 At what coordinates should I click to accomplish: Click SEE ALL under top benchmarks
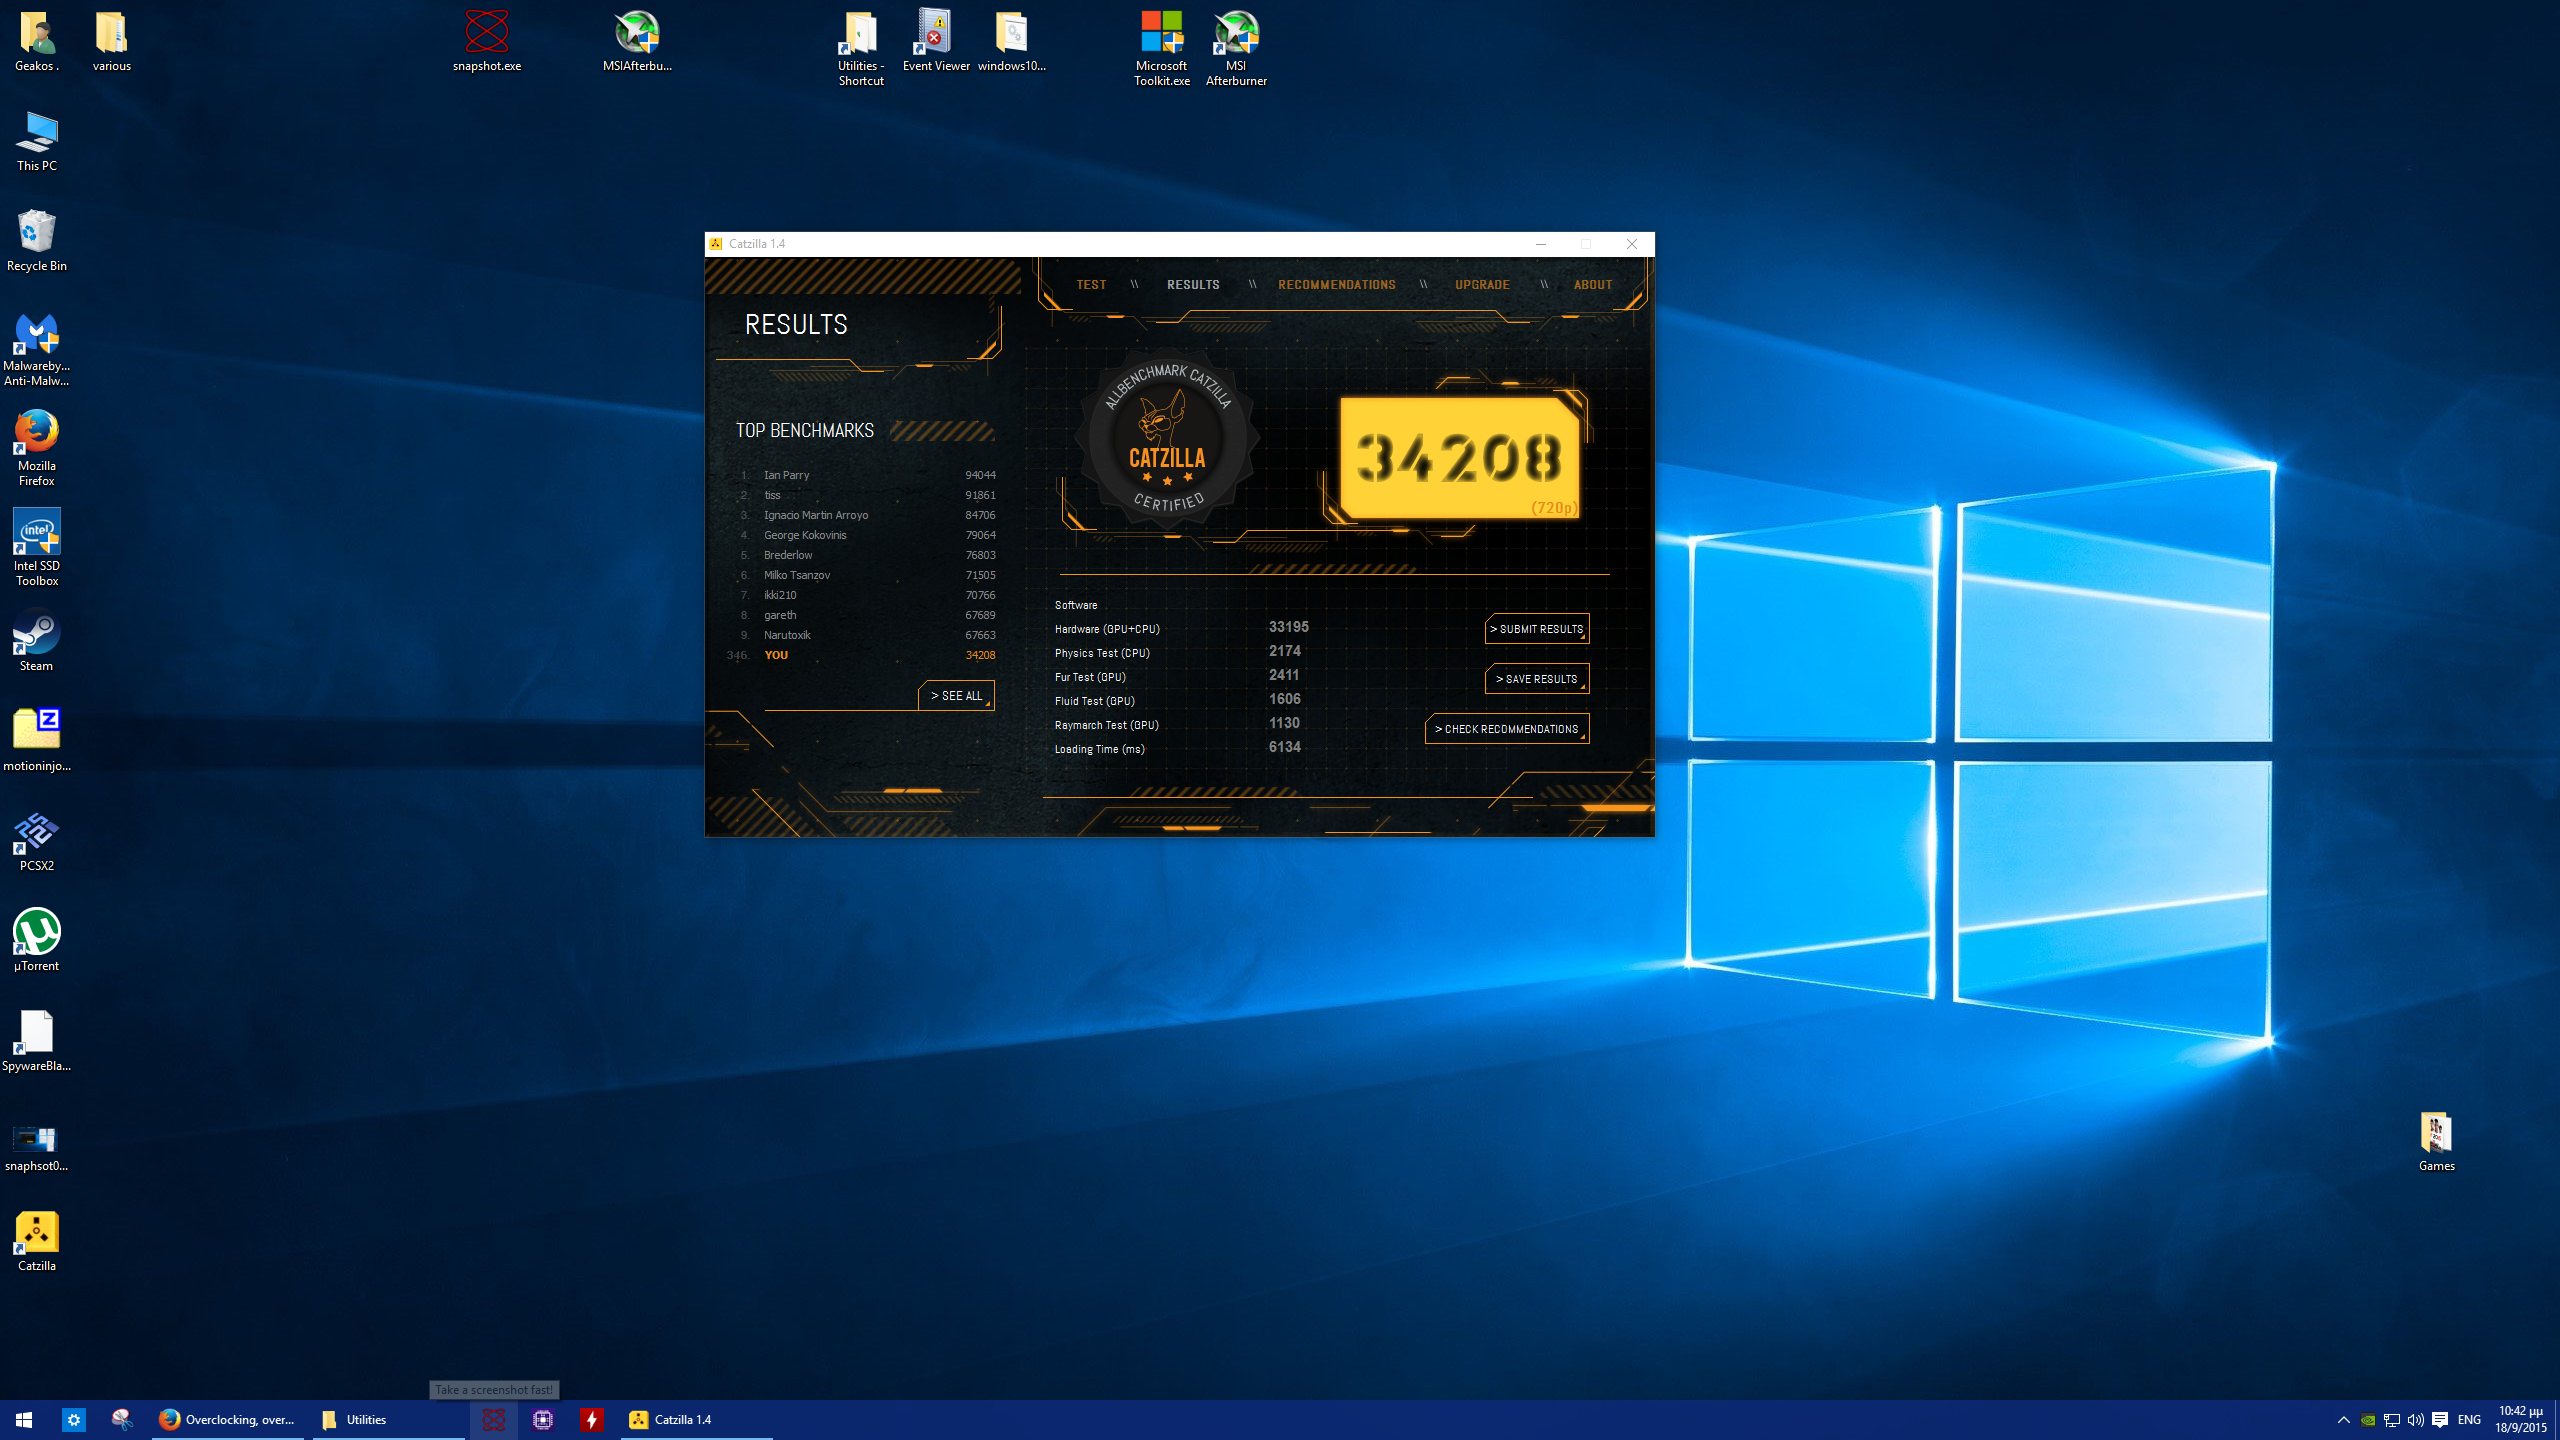coord(956,696)
